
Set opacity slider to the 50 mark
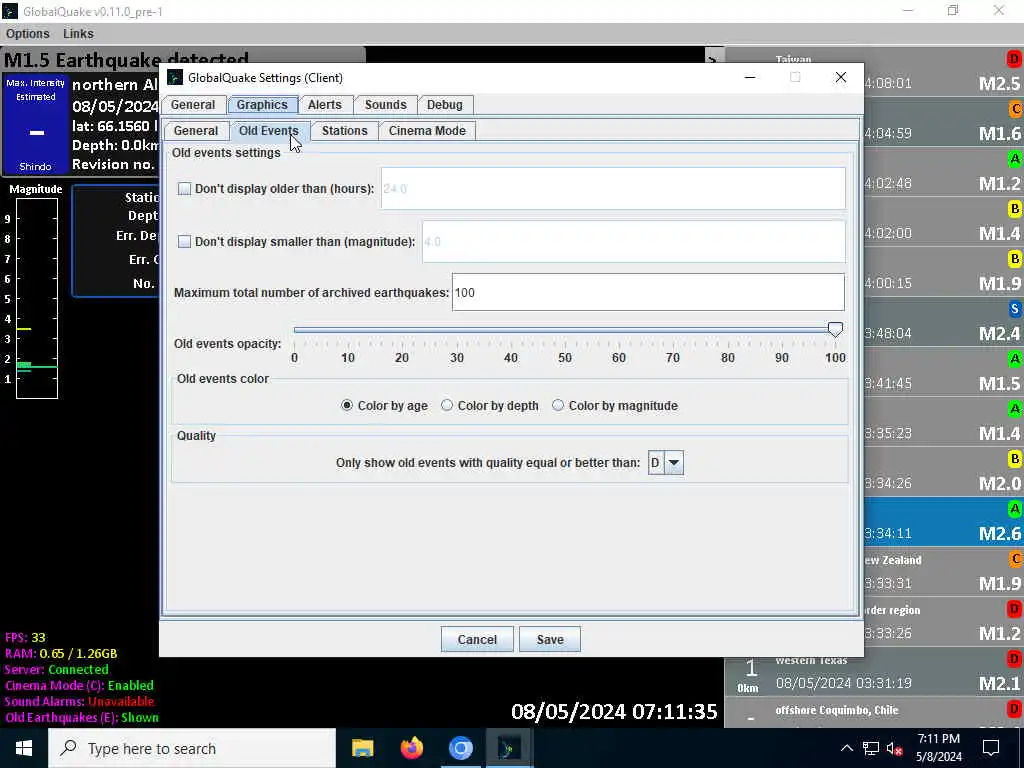click(565, 330)
